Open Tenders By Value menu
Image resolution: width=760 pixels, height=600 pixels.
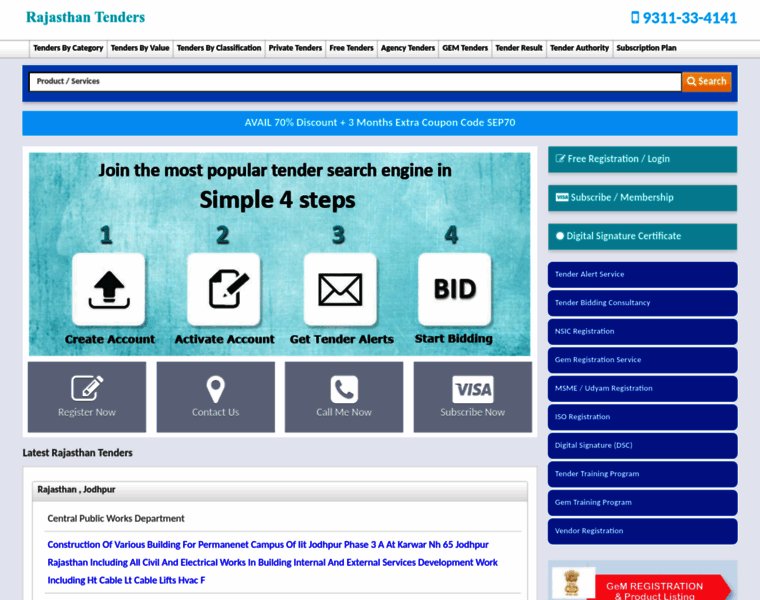(140, 48)
